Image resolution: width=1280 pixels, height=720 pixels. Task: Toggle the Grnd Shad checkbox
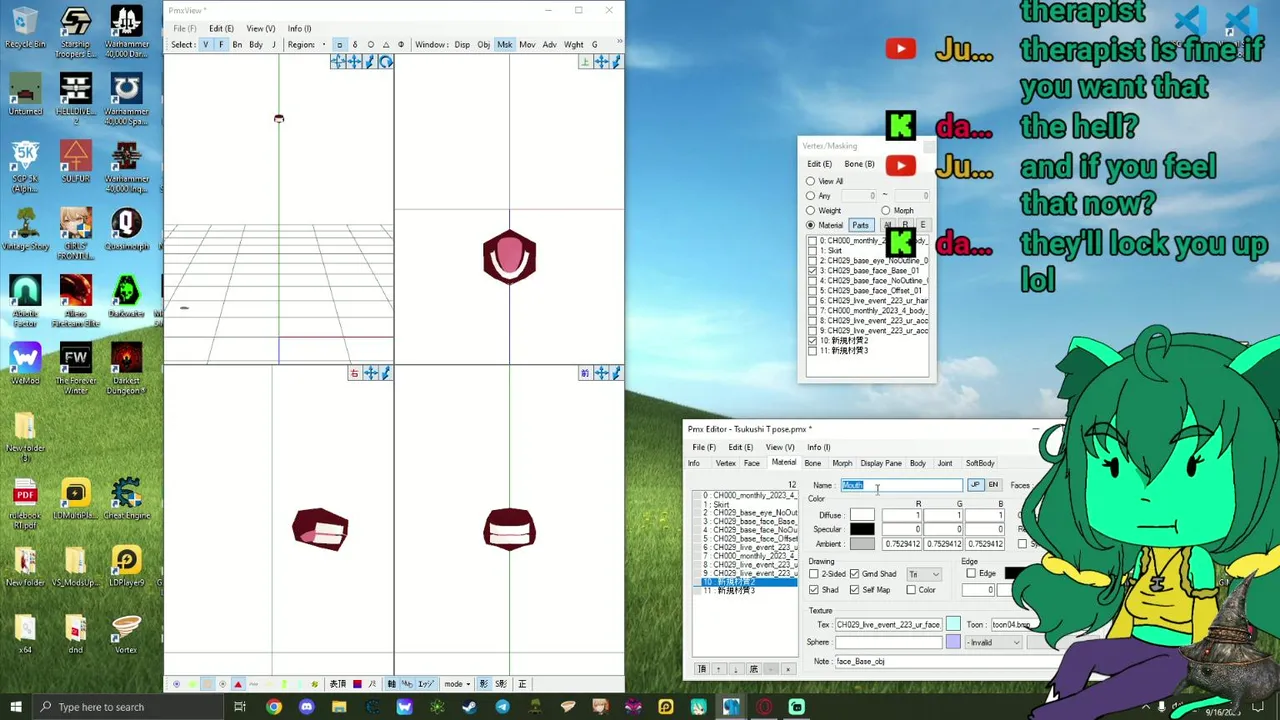pyautogui.click(x=854, y=574)
